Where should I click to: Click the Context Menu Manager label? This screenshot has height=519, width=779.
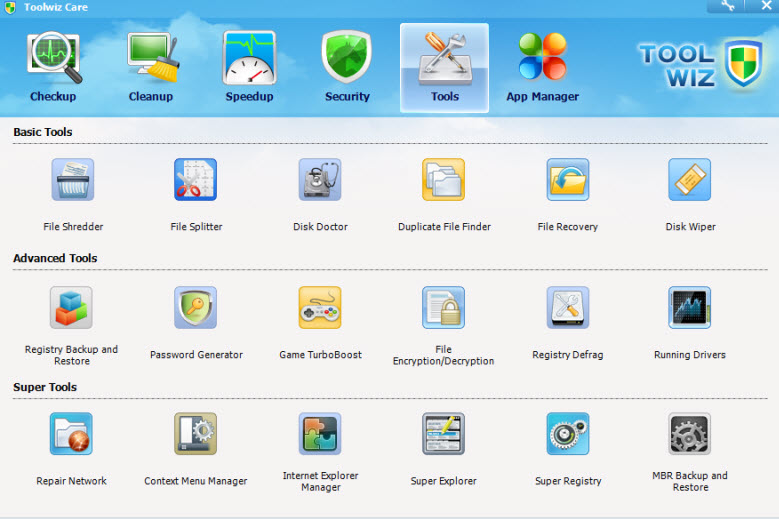196,481
